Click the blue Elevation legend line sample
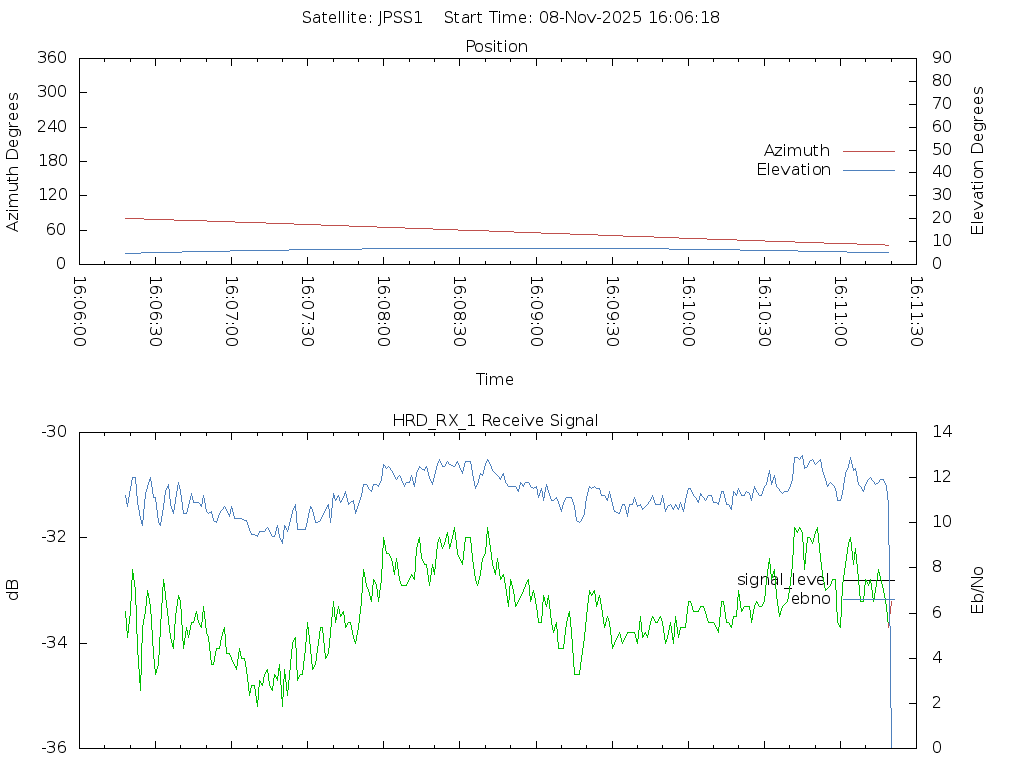The width and height of the screenshot is (1024, 768). (x=868, y=170)
